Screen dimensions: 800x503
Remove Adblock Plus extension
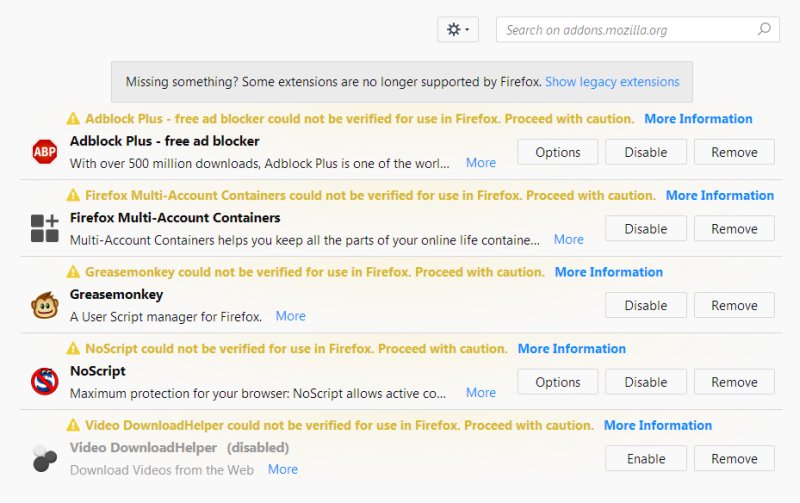pos(734,152)
